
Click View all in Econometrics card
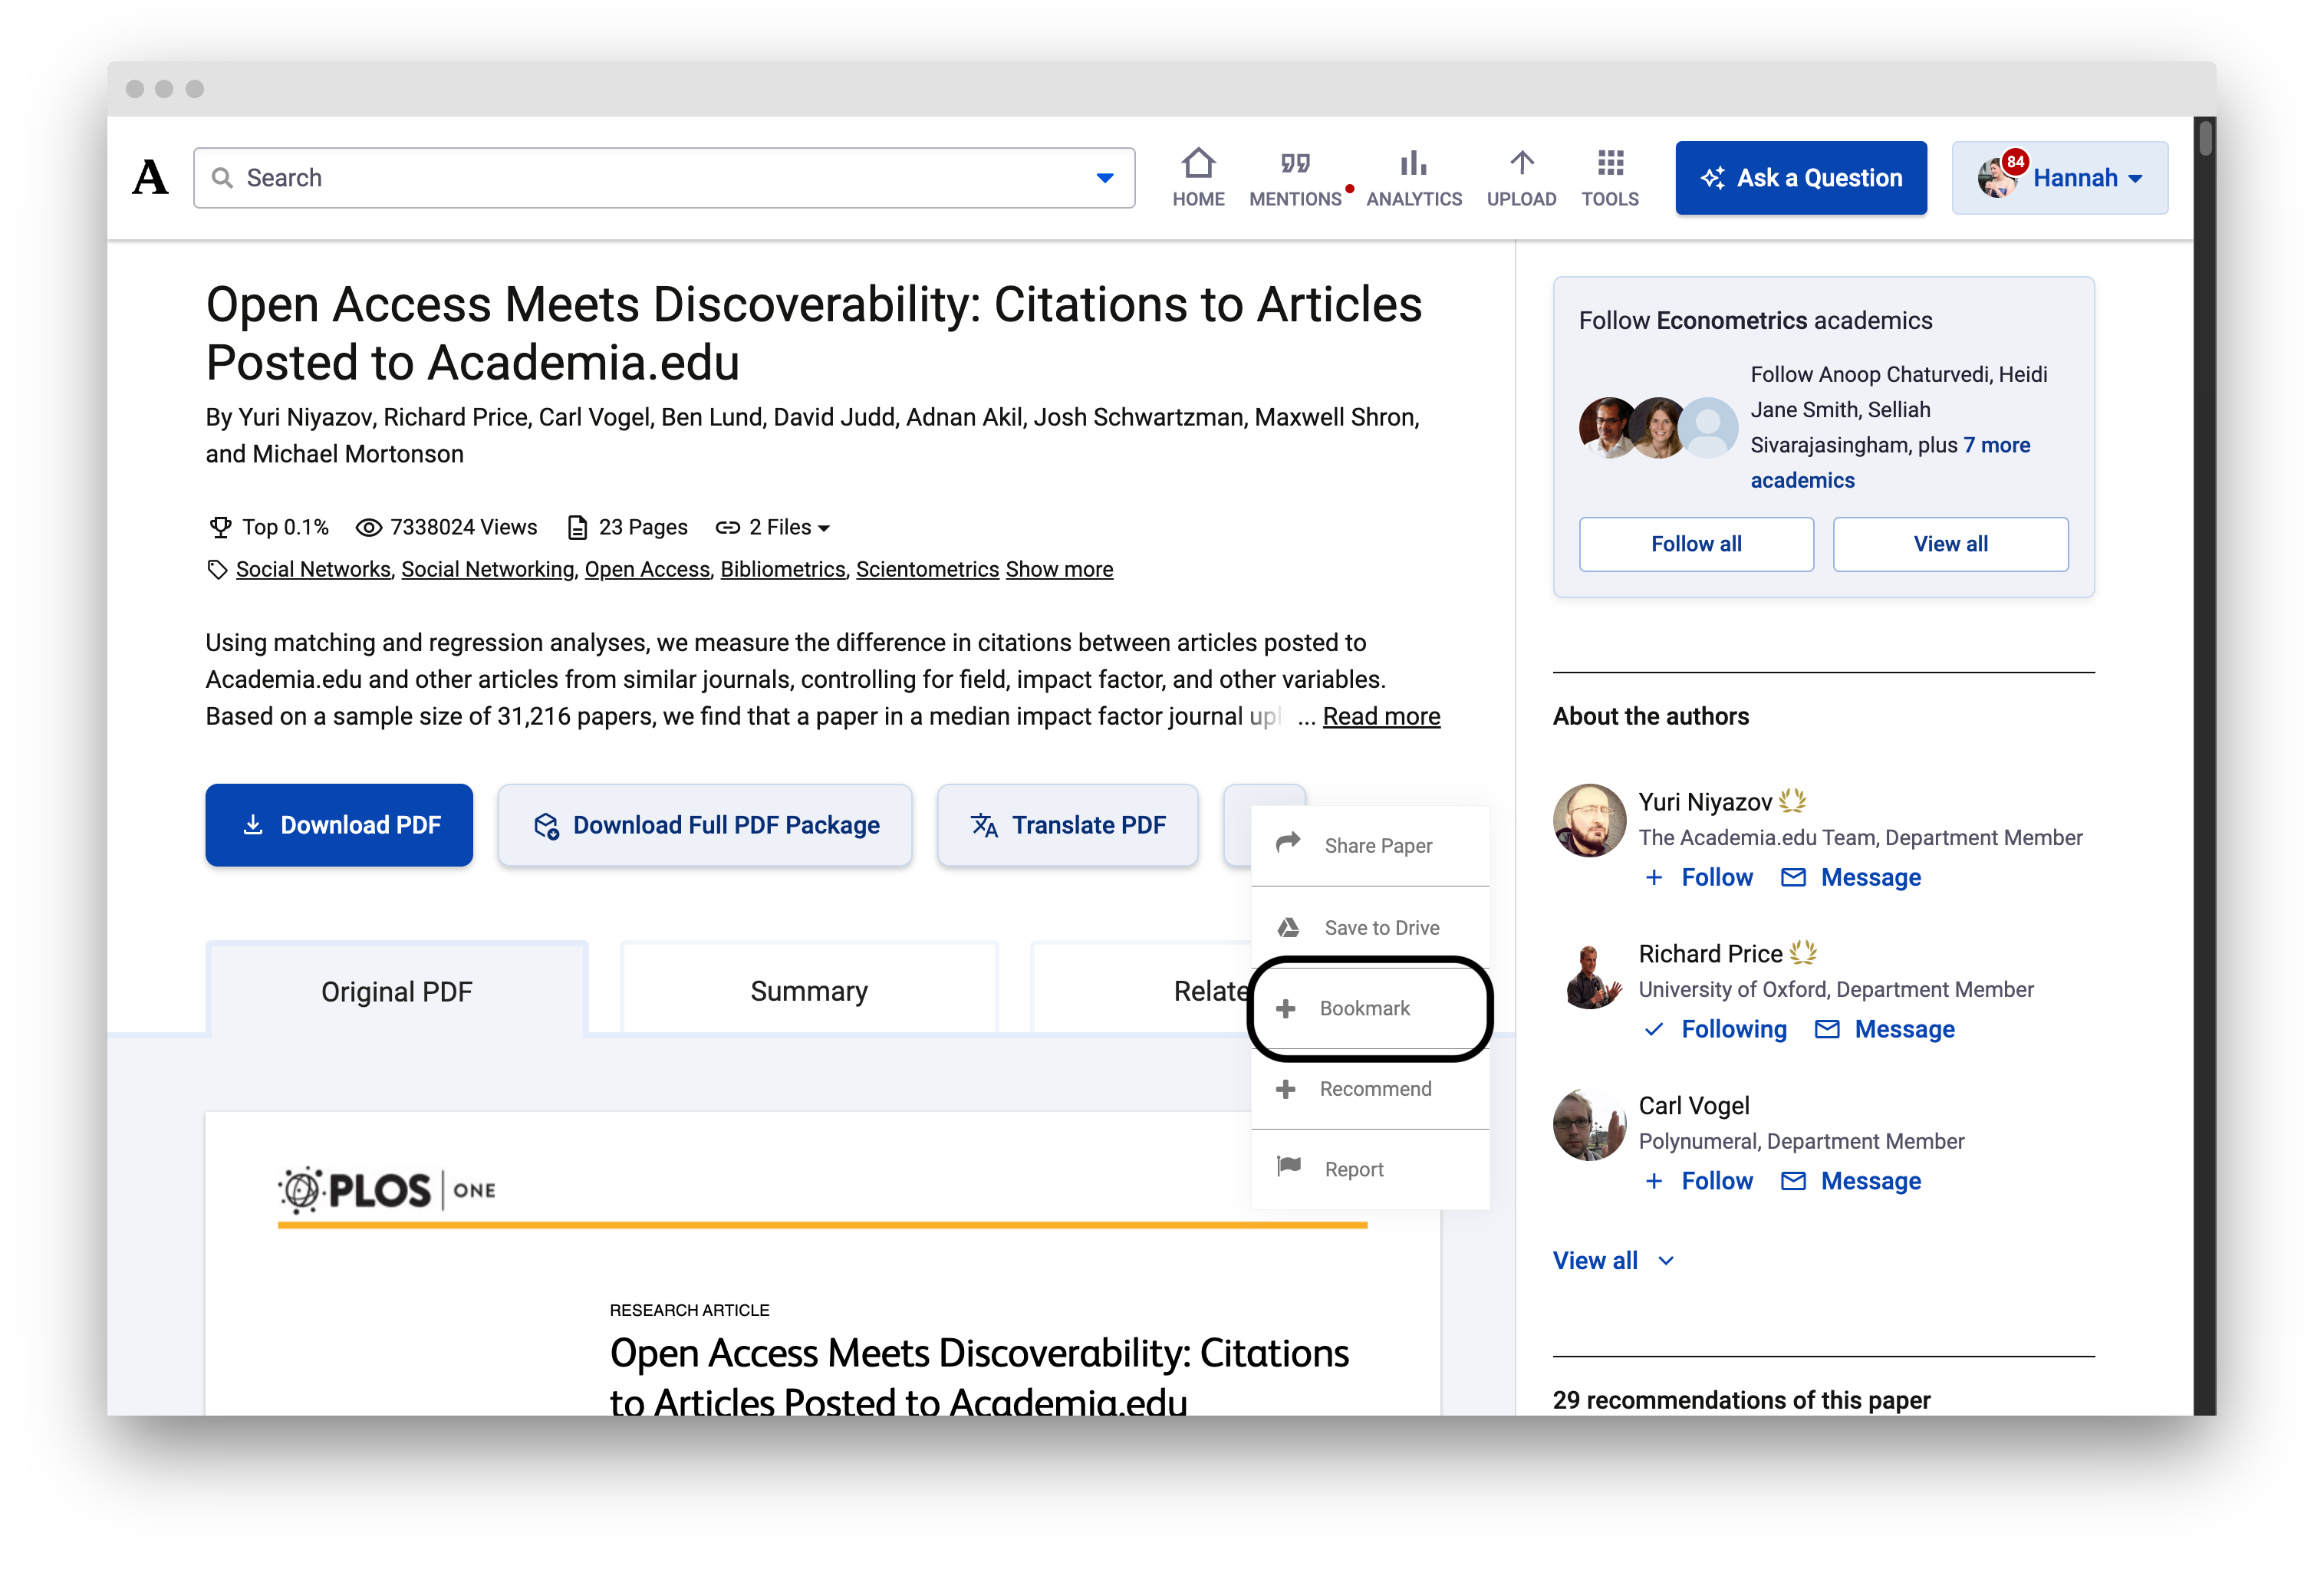[x=1950, y=544]
